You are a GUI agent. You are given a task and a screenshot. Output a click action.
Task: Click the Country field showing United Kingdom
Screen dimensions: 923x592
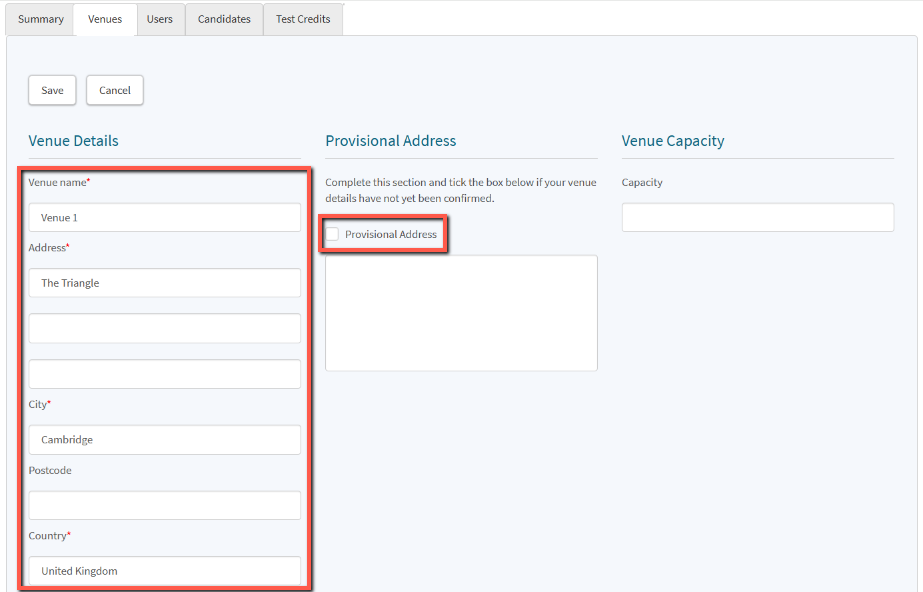coord(164,571)
